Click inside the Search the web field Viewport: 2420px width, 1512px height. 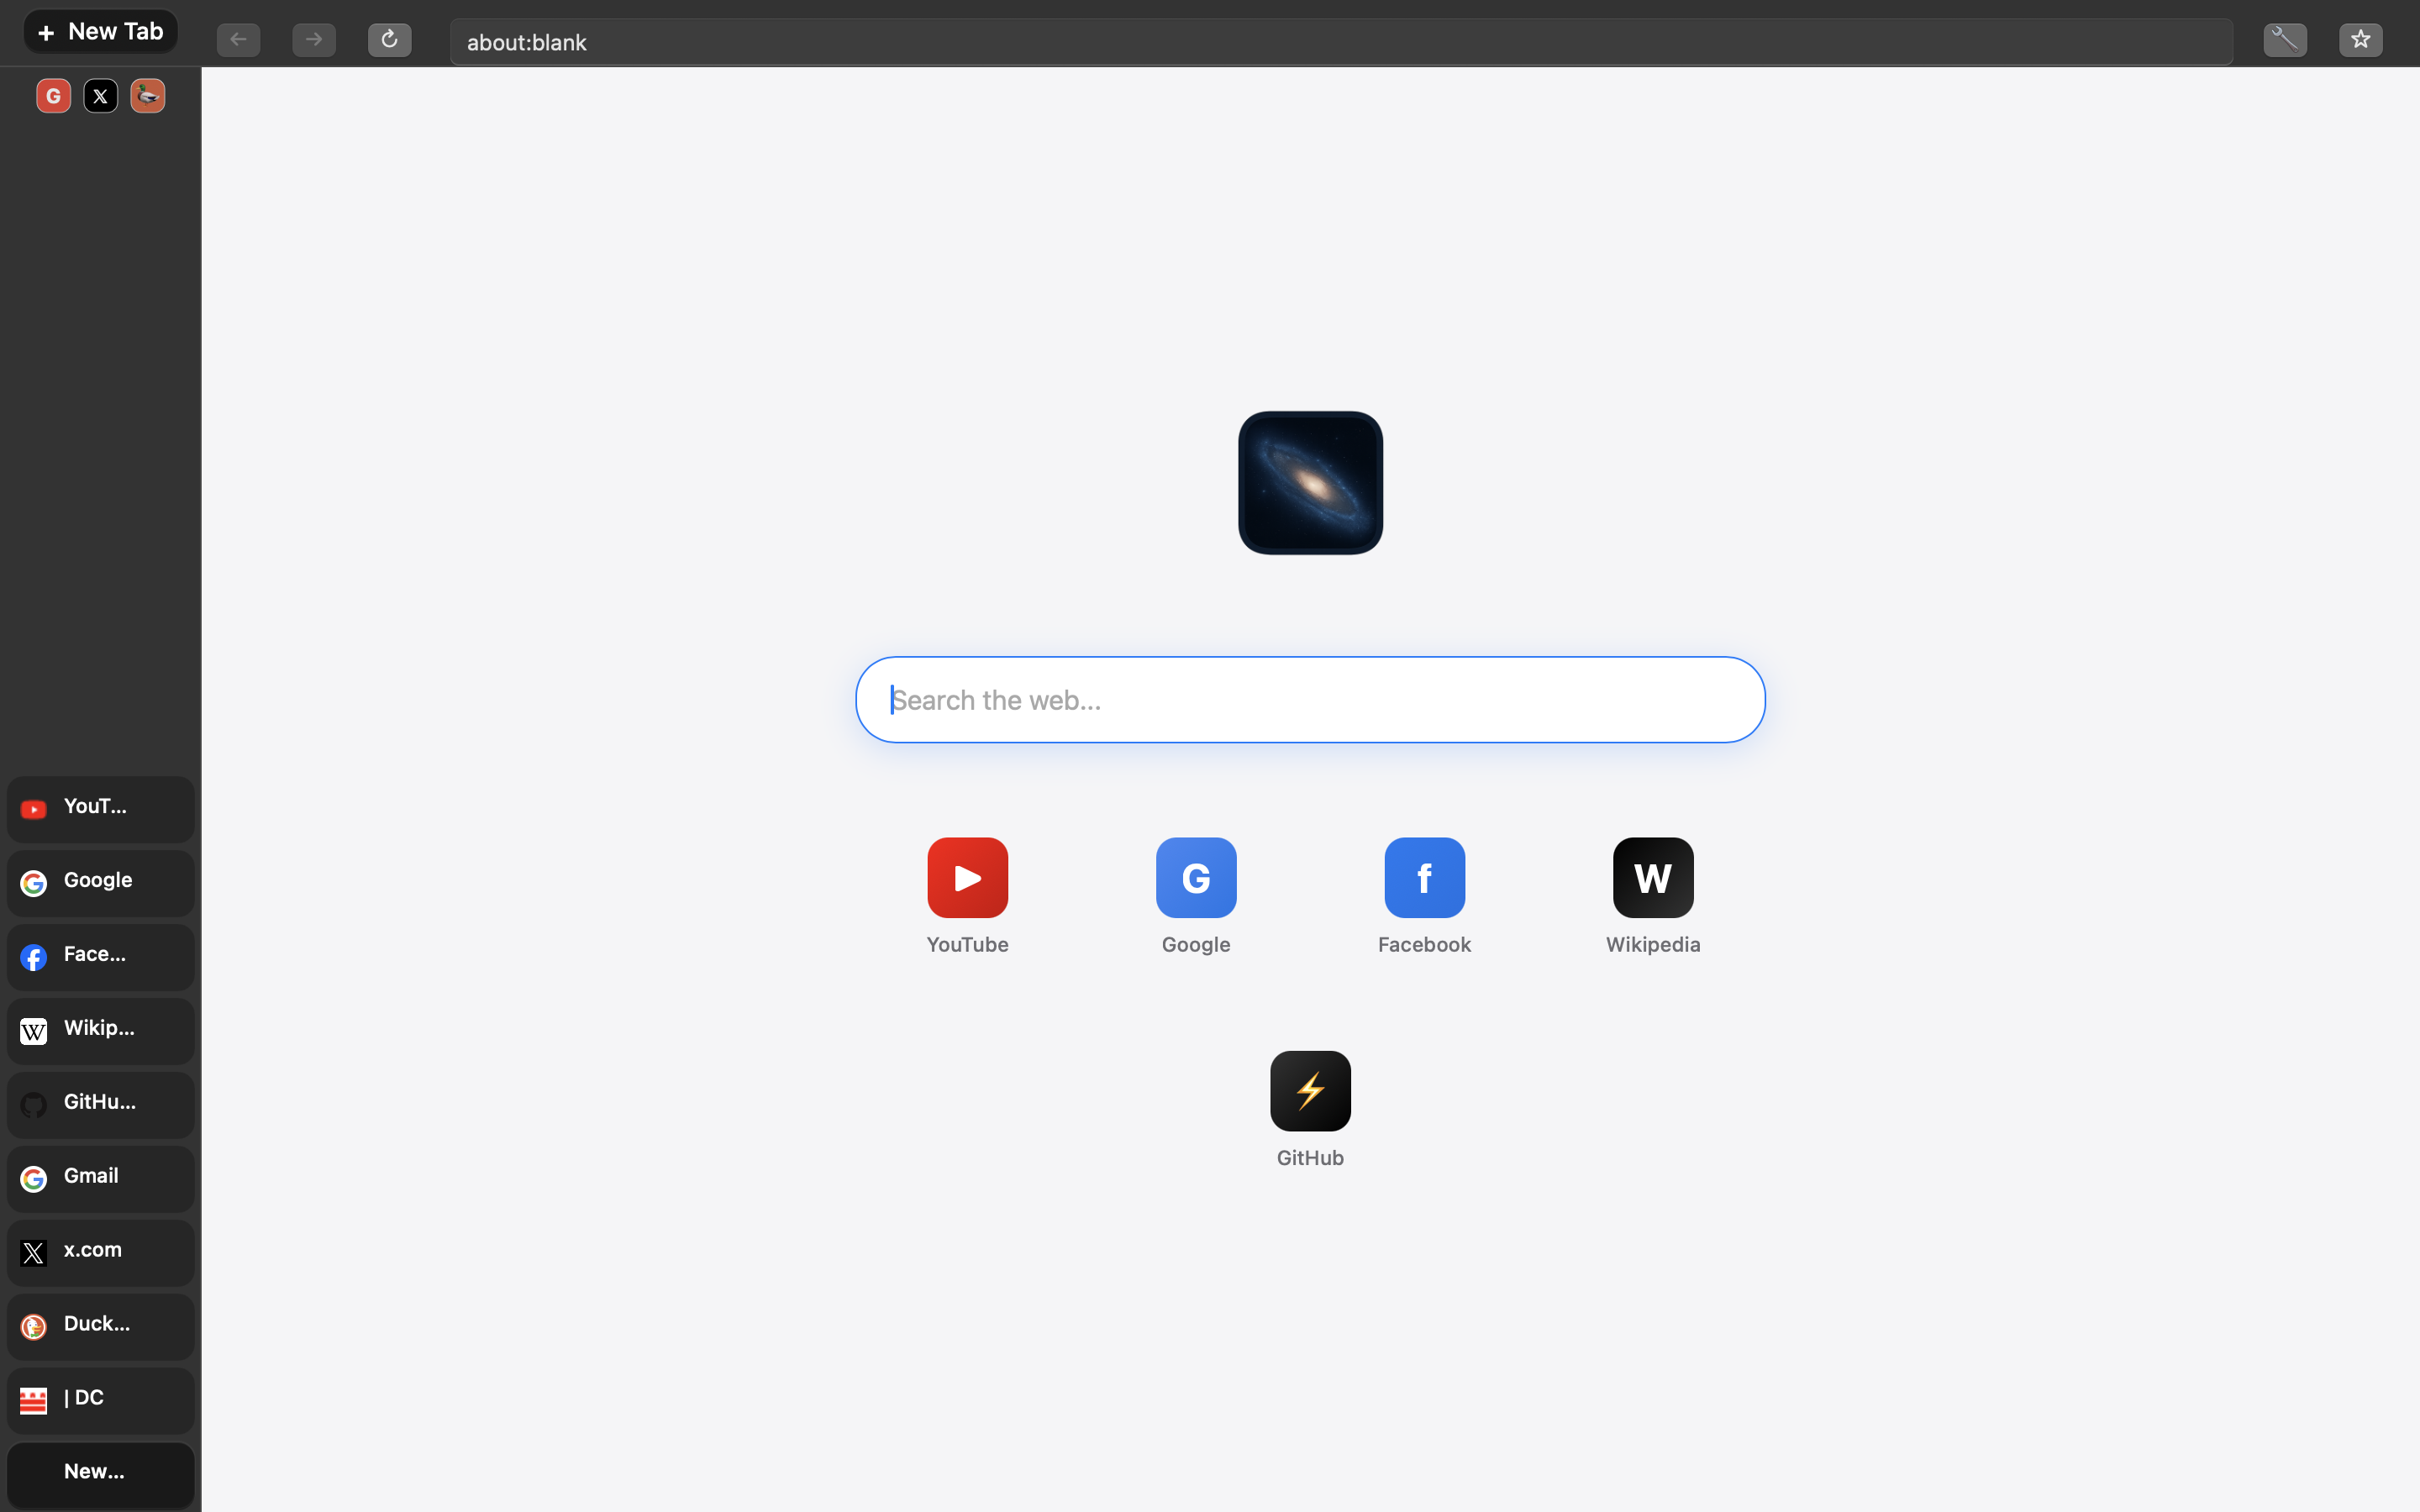click(1309, 699)
